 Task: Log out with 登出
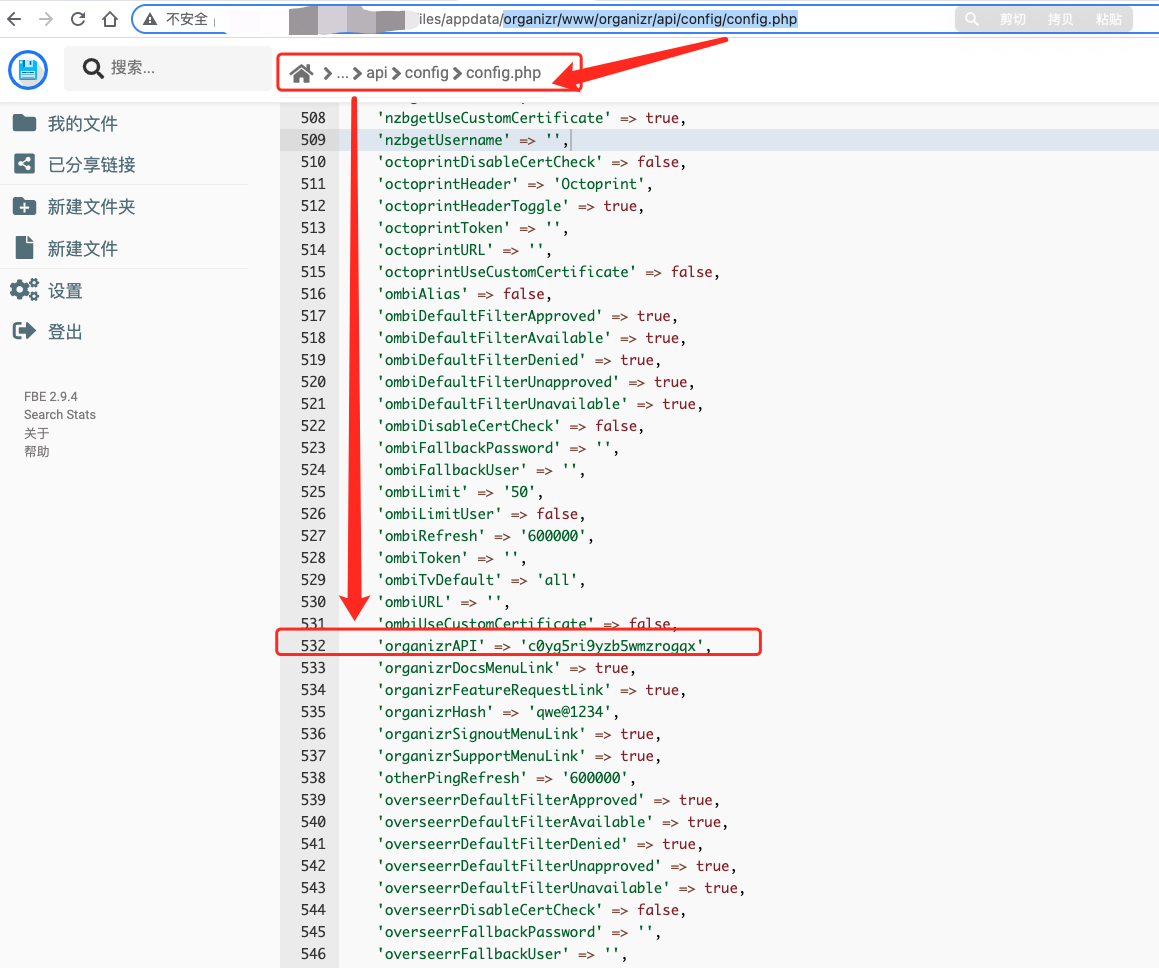point(65,333)
